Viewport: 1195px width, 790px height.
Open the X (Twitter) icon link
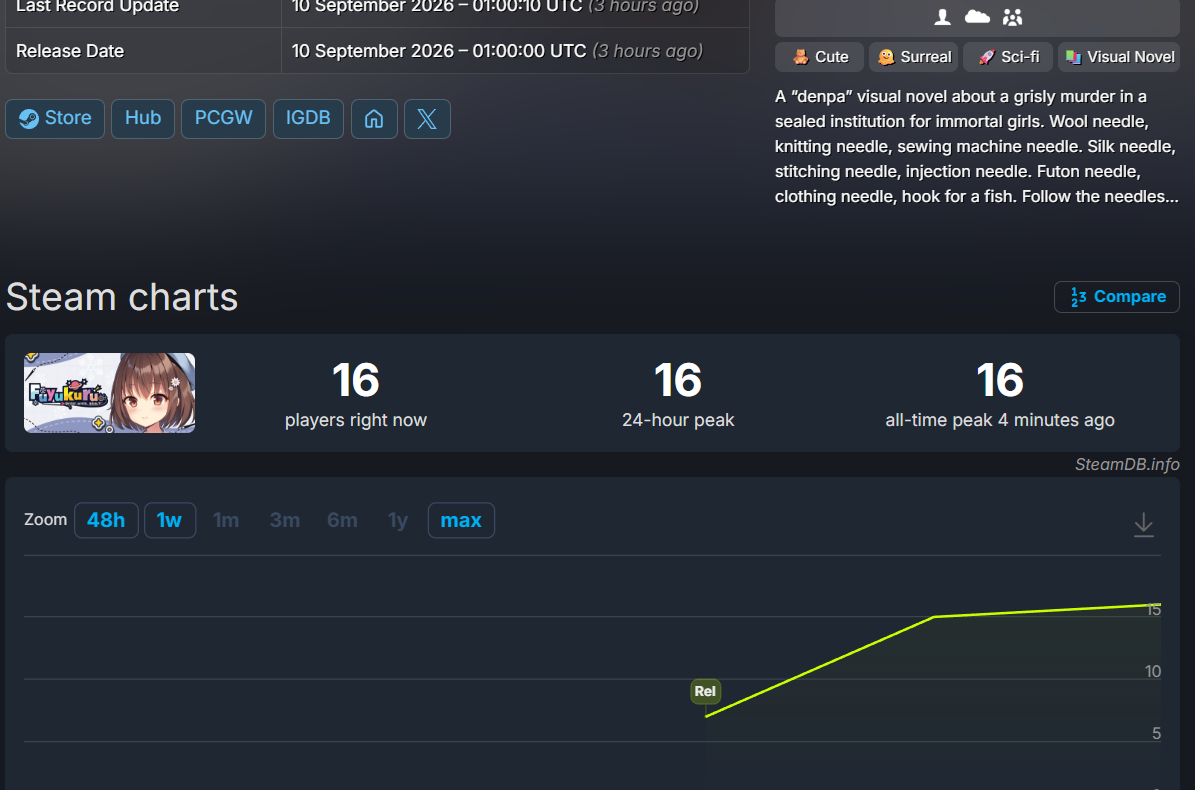point(427,119)
